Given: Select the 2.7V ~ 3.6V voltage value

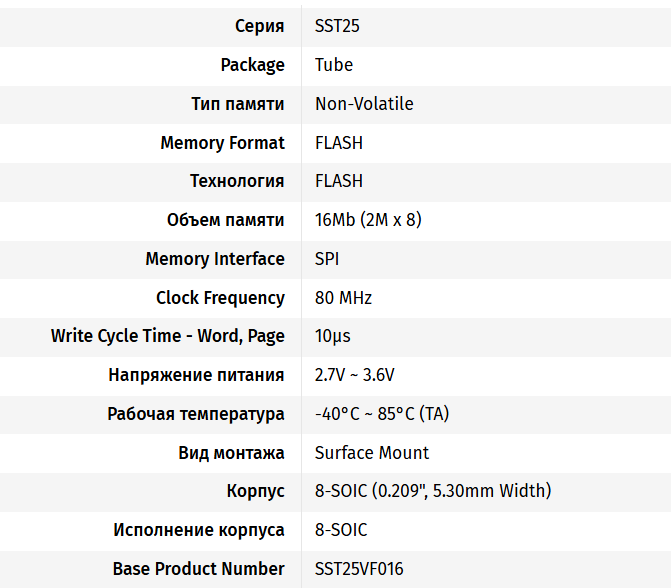Looking at the screenshot, I should (355, 375).
